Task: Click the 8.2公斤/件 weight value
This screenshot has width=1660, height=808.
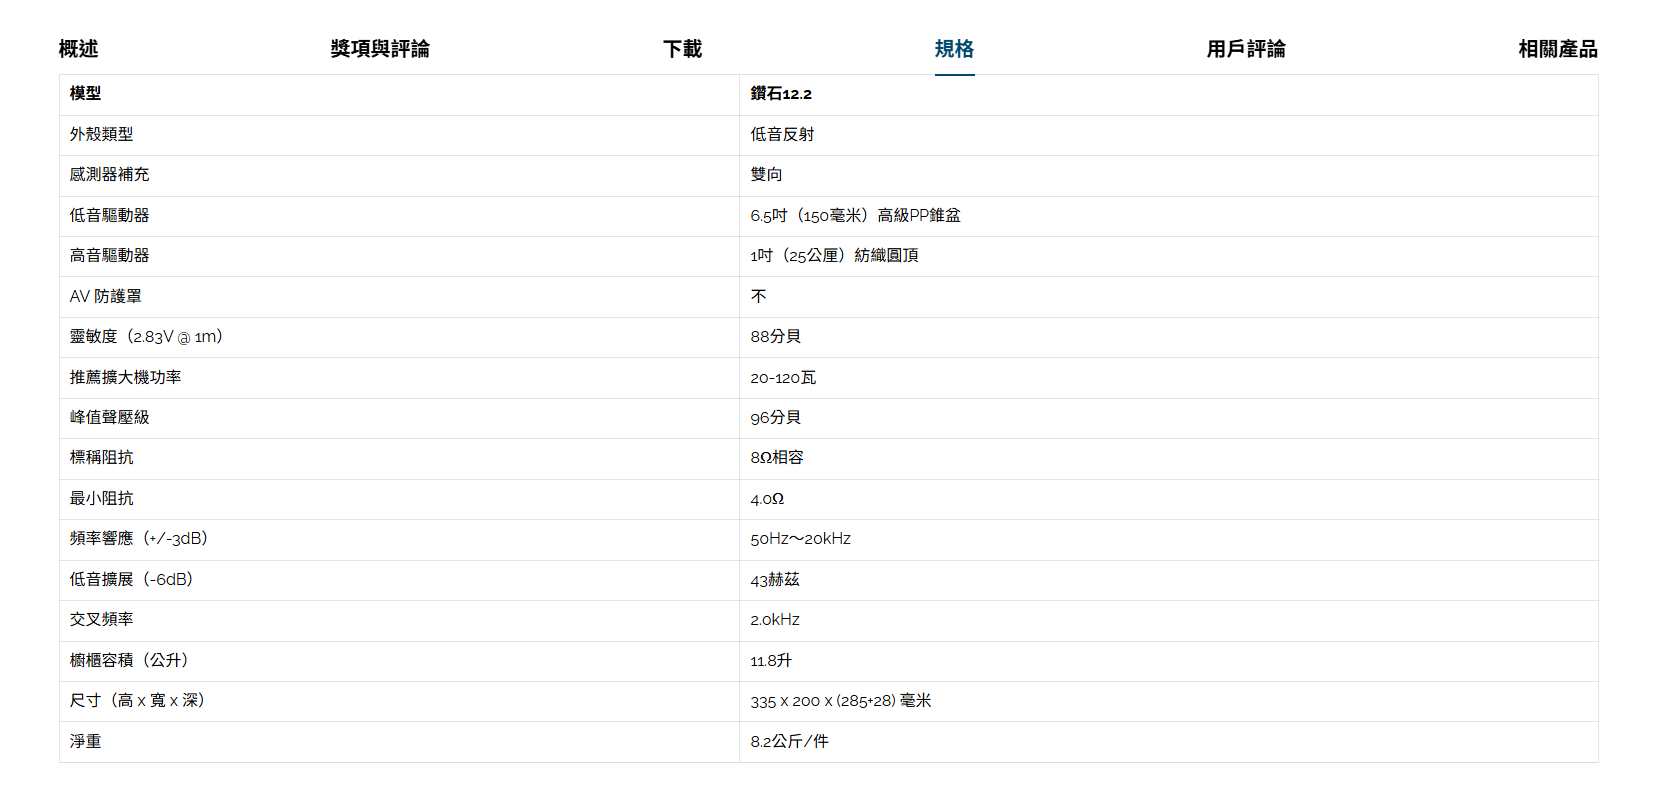Action: point(790,741)
